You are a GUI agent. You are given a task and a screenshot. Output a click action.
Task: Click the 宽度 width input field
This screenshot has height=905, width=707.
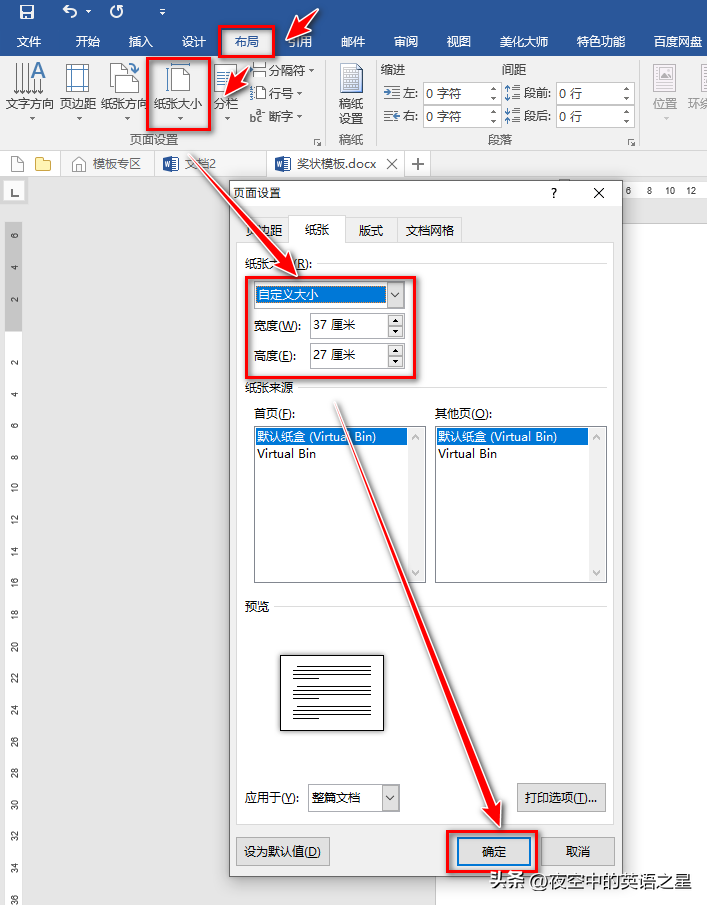tap(349, 325)
